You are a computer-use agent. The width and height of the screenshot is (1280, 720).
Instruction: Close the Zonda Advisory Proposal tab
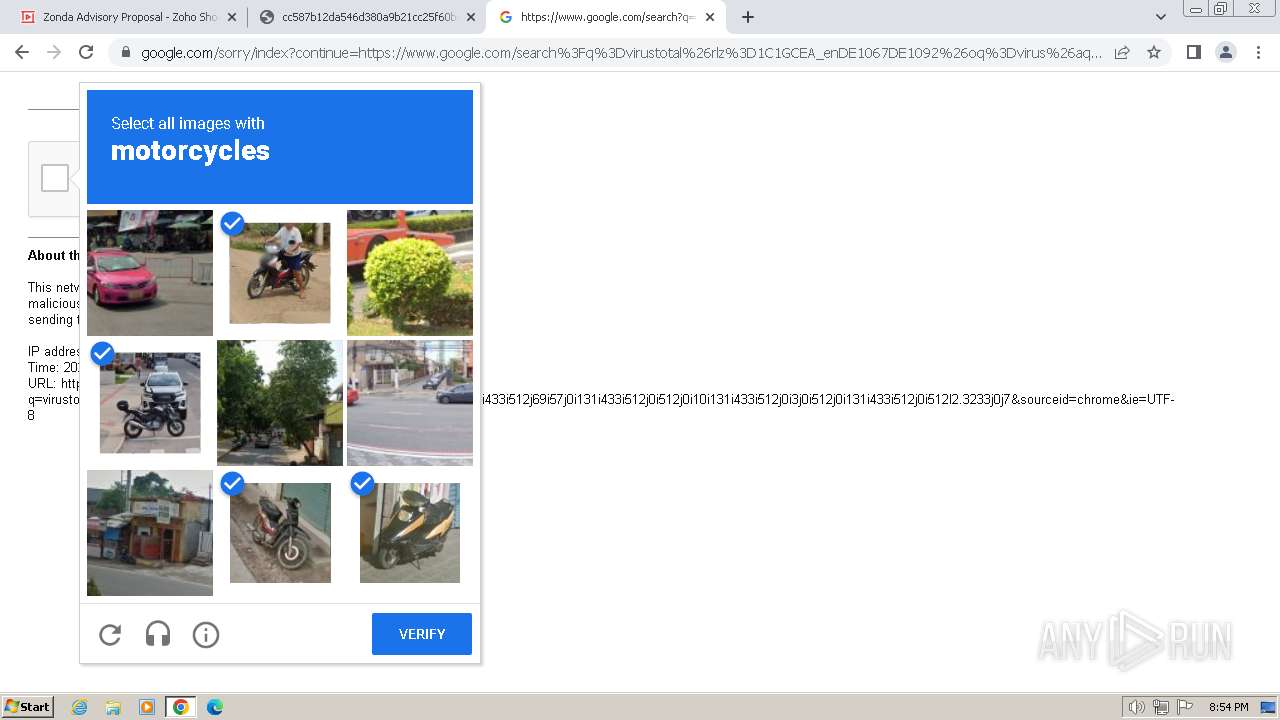[x=232, y=17]
